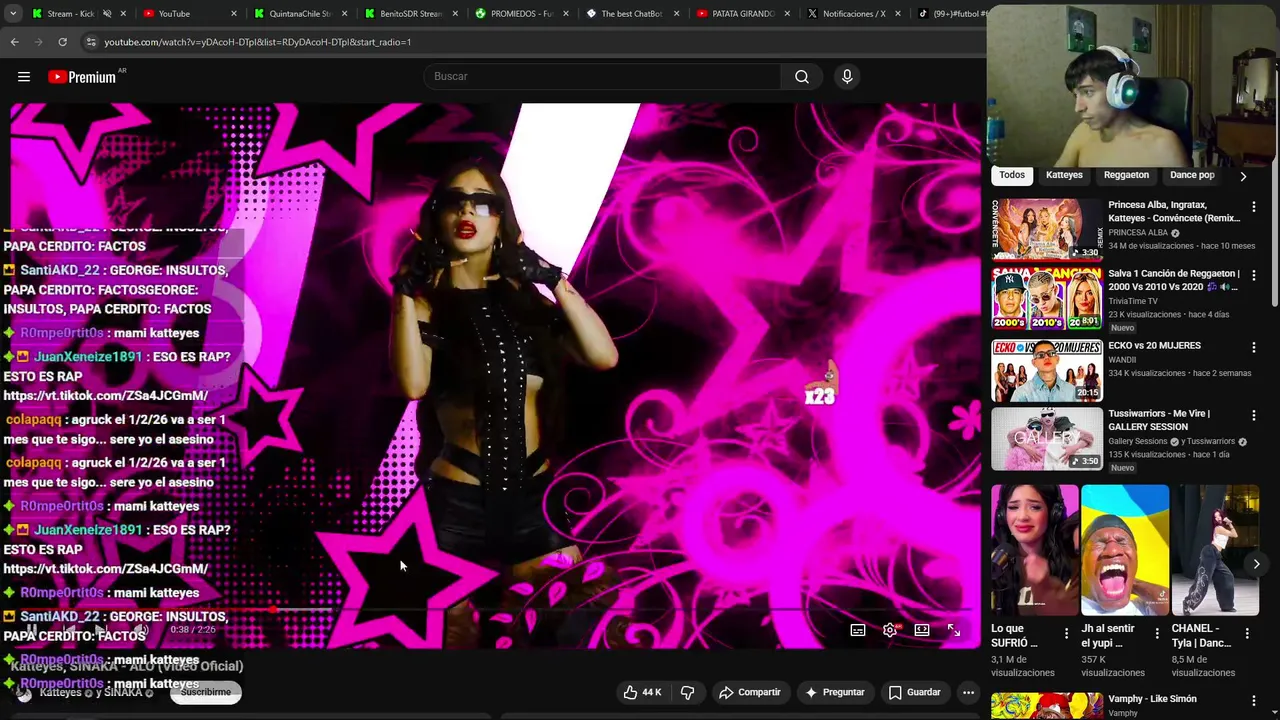The height and width of the screenshot is (720, 1280).
Task: Reload the YouTube page
Action: (62, 42)
